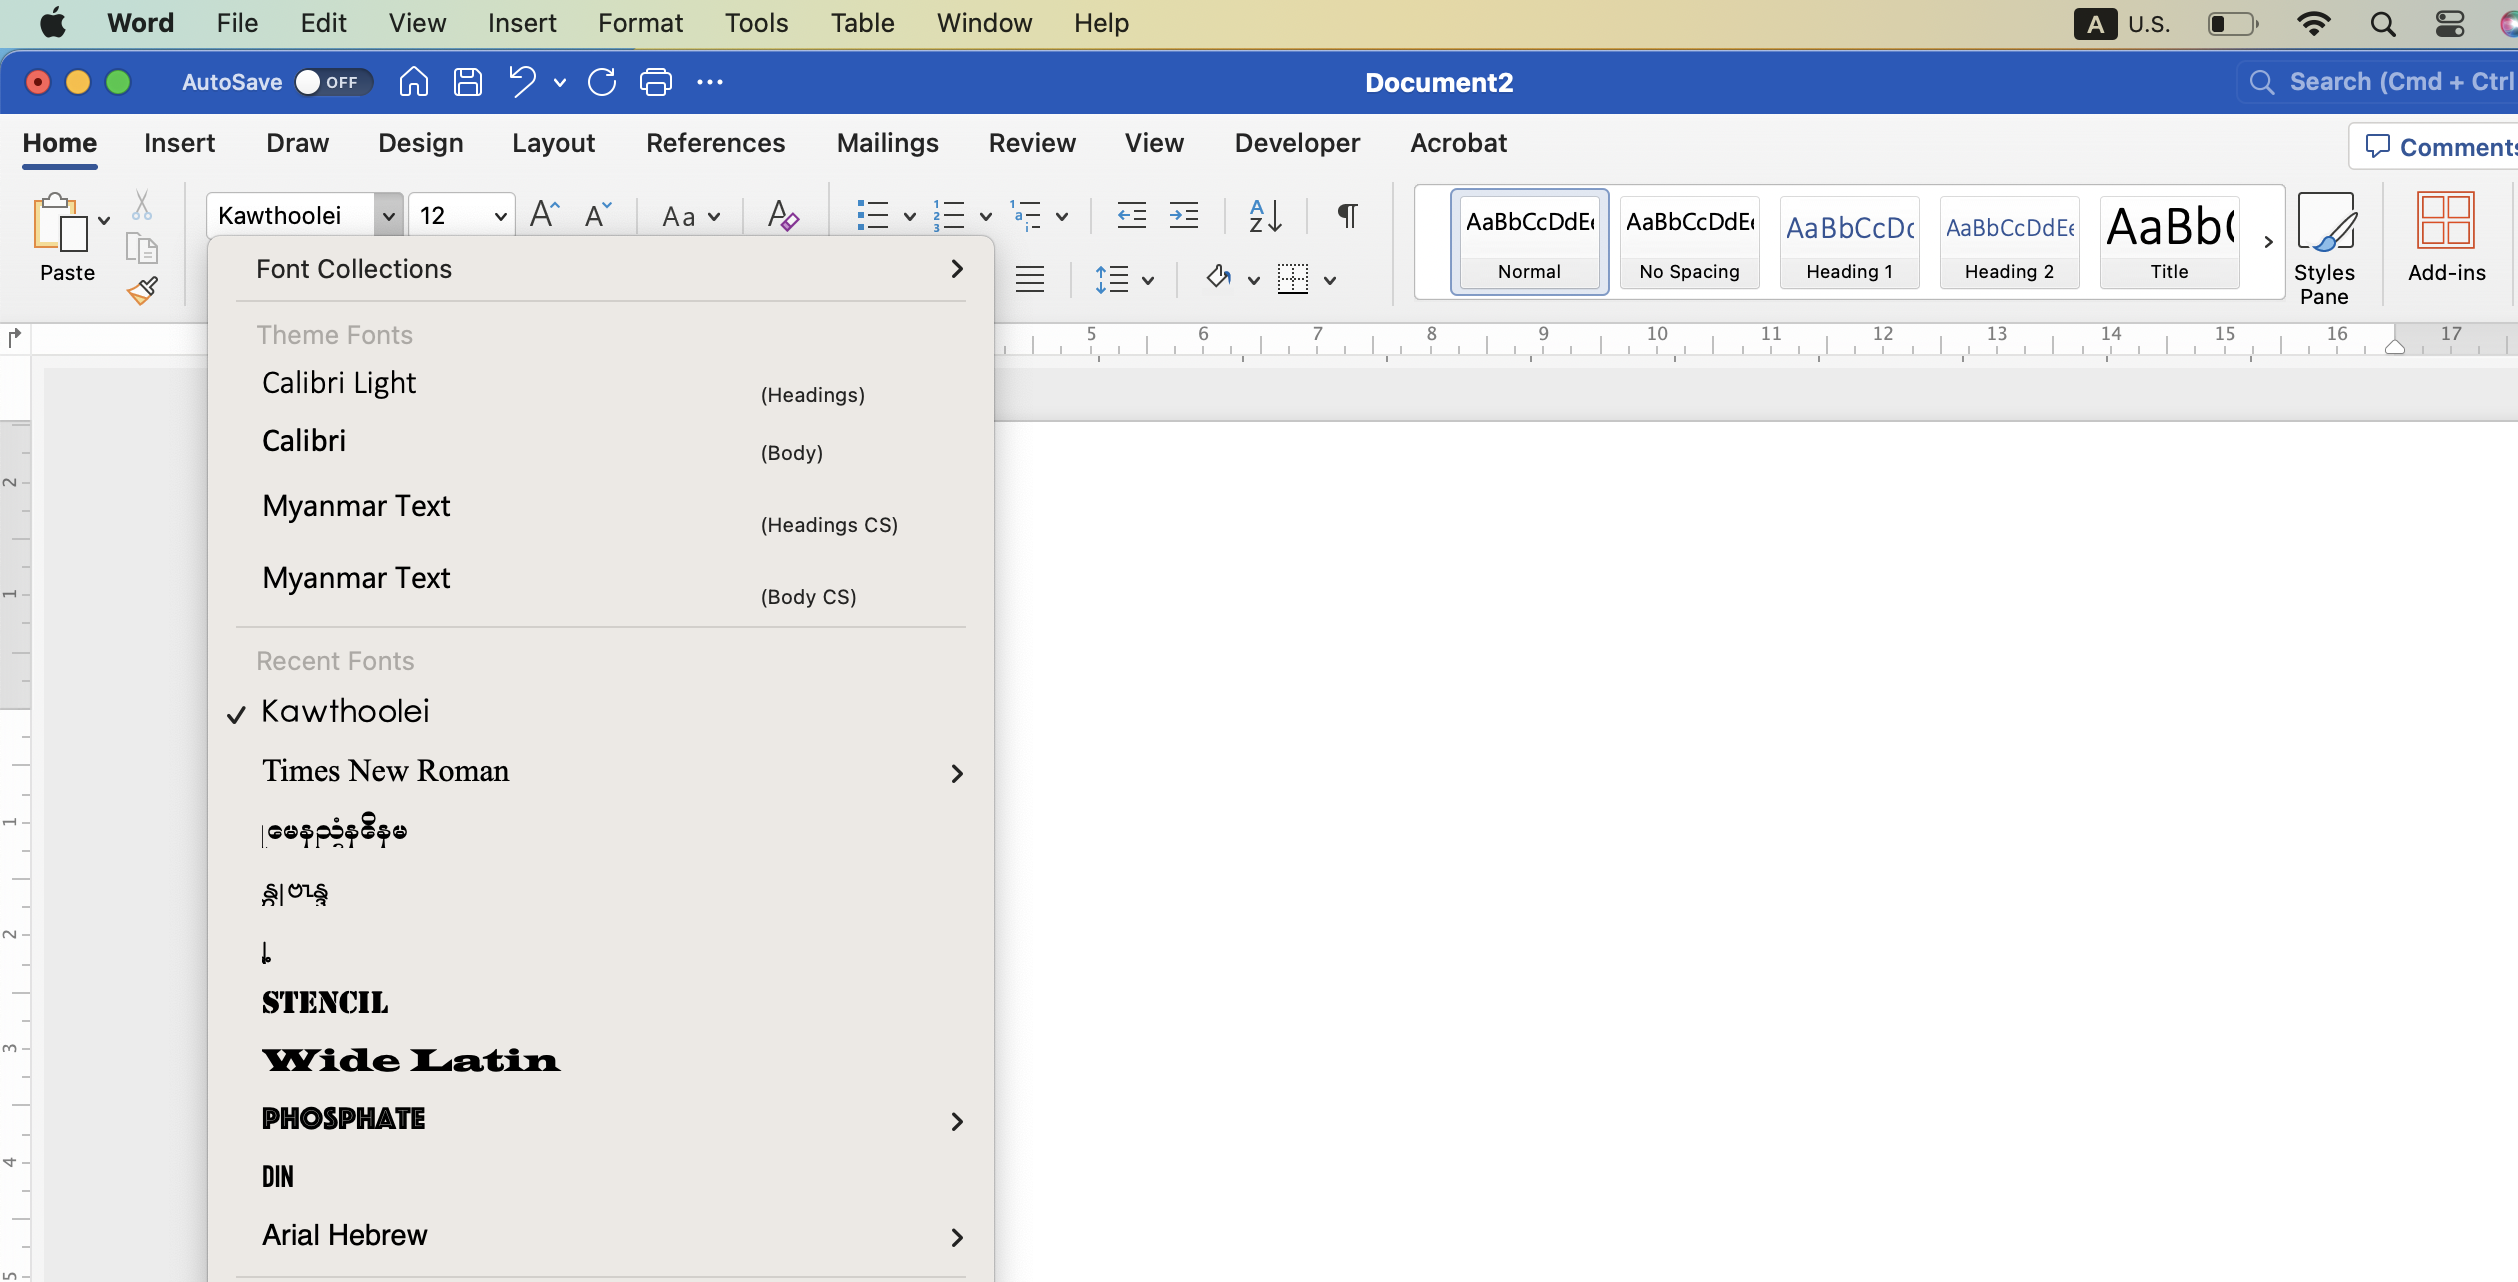Show paragraph marks pilcrow
The height and width of the screenshot is (1282, 2518).
tap(1348, 215)
